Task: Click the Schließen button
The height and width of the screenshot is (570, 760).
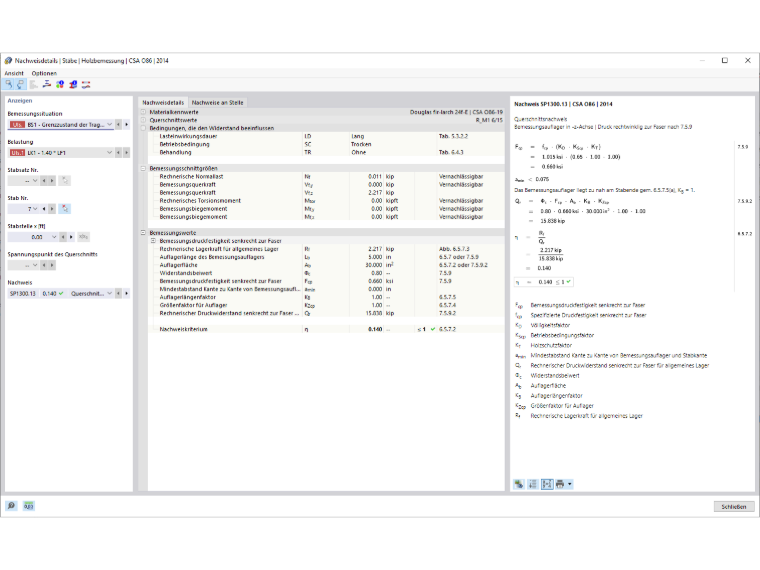Action: click(734, 507)
